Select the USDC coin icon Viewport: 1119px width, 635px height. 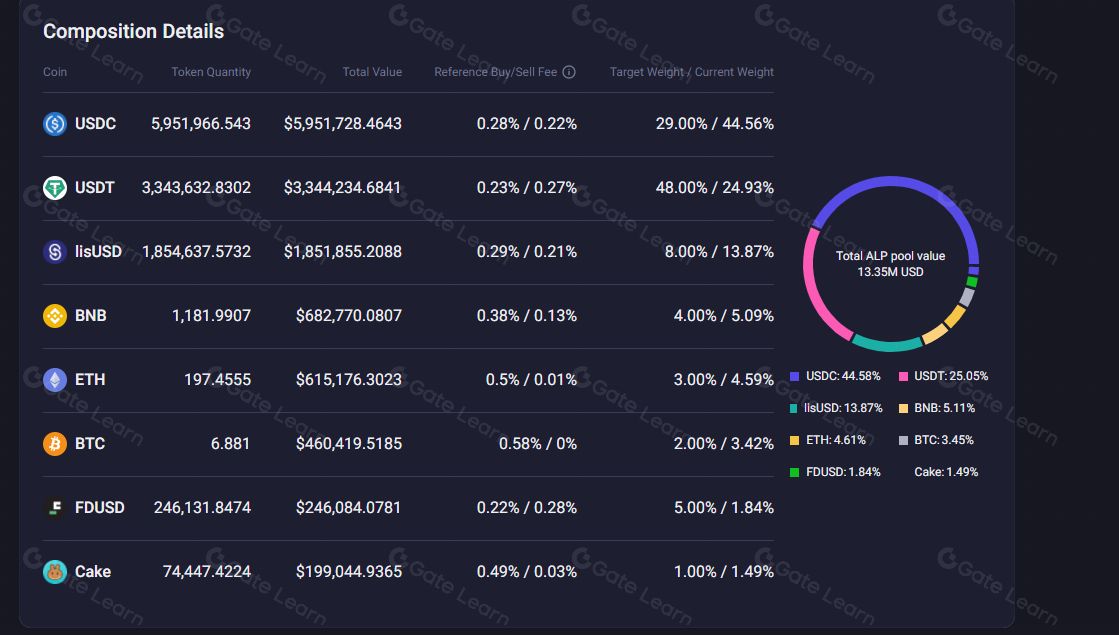pos(54,124)
